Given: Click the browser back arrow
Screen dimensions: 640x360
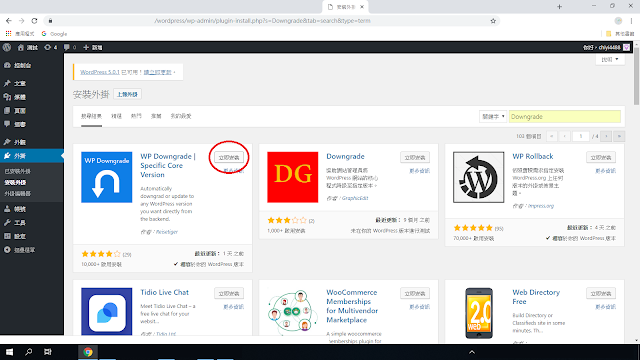Looking at the screenshot, I should [9, 21].
